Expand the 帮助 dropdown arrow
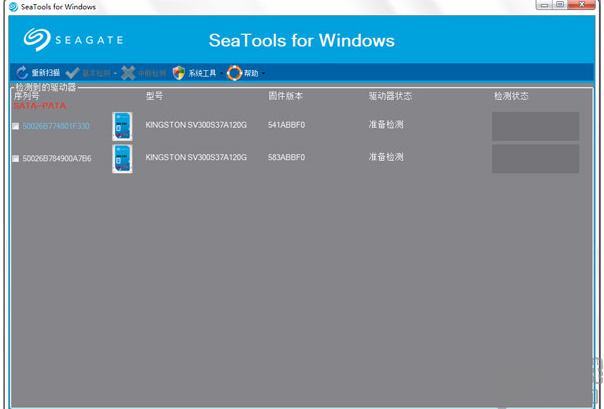 [x=263, y=73]
